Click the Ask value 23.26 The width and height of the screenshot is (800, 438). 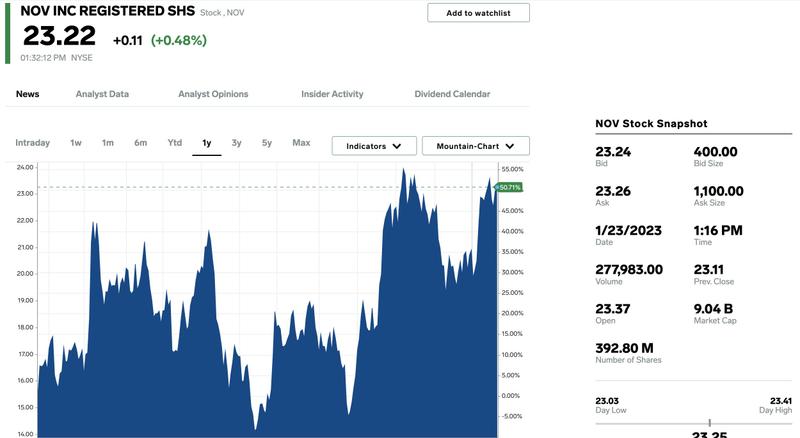(x=613, y=191)
